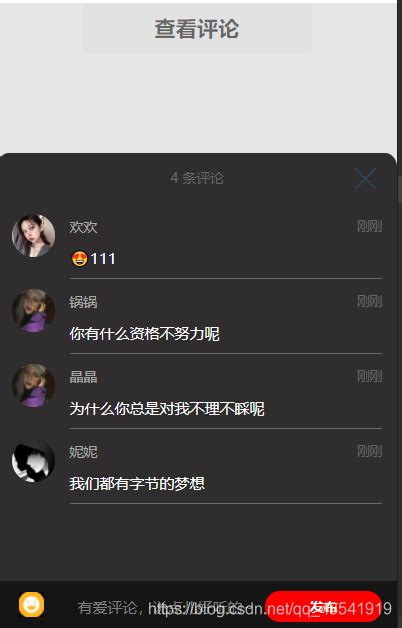Image resolution: width=402 pixels, height=628 pixels.
Task: Click the 4 条评论 header label
Action: coord(197,178)
